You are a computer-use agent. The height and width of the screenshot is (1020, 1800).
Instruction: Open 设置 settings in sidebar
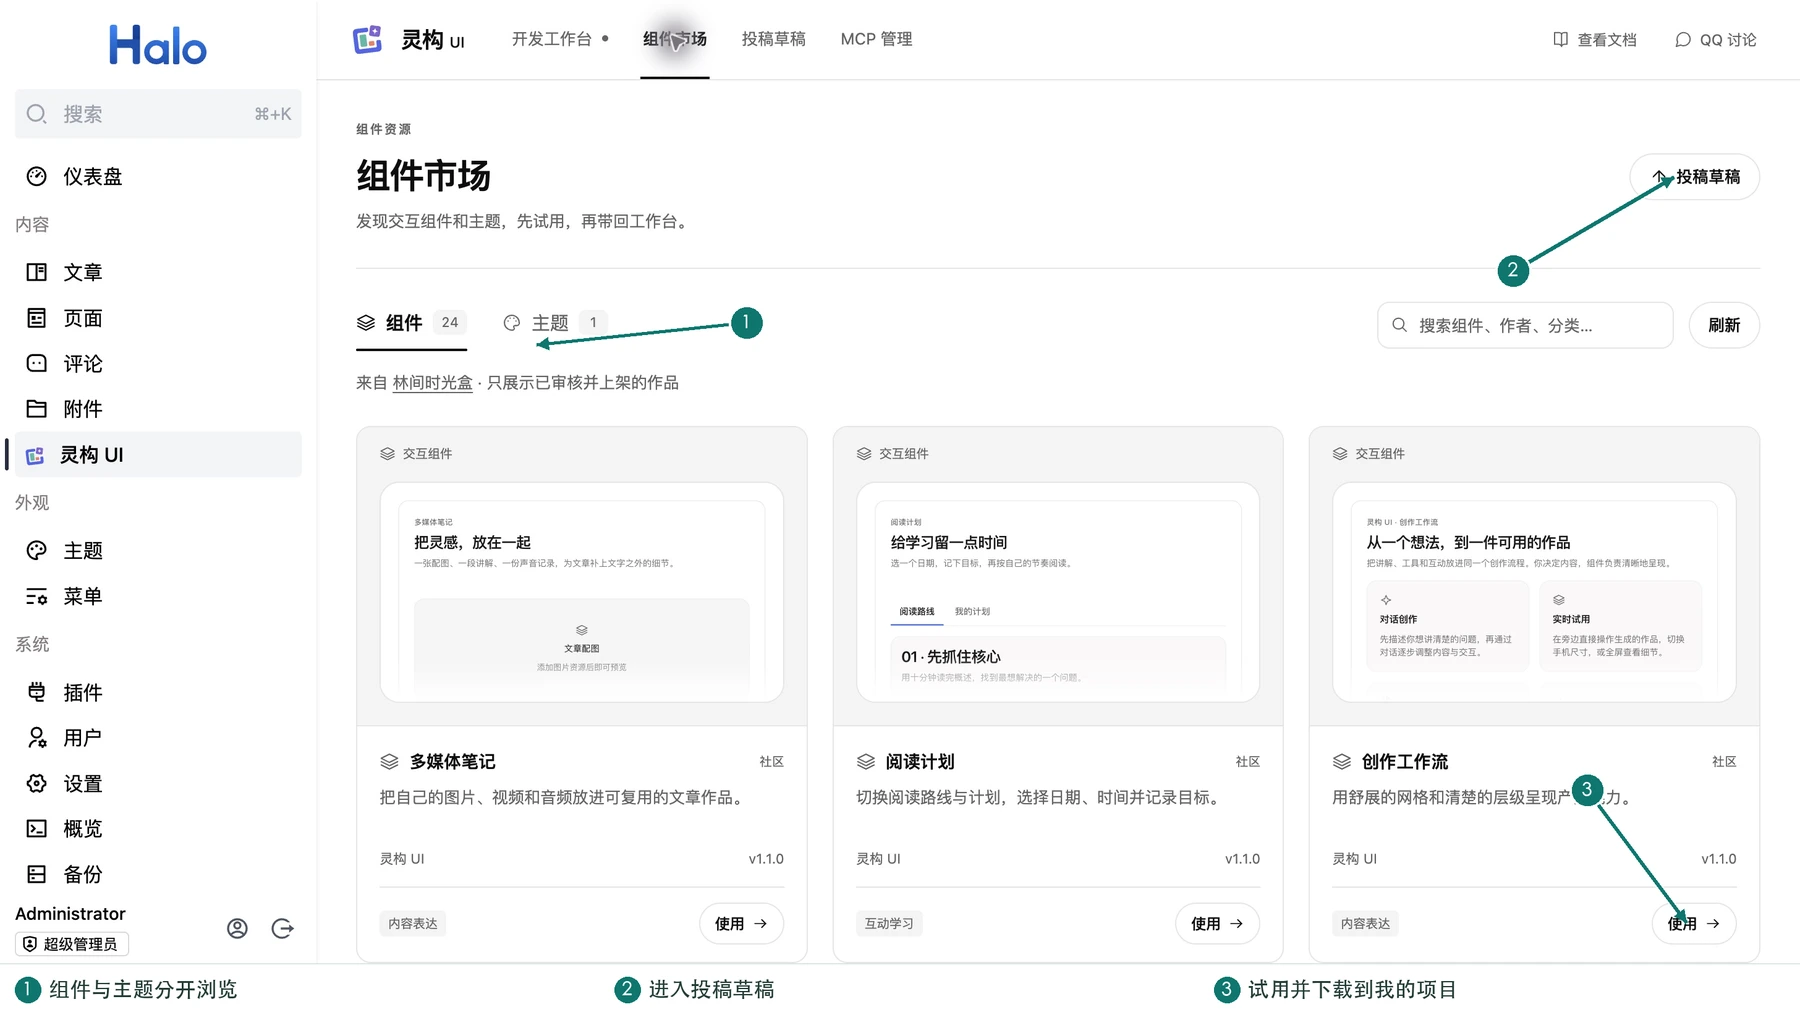(158, 783)
